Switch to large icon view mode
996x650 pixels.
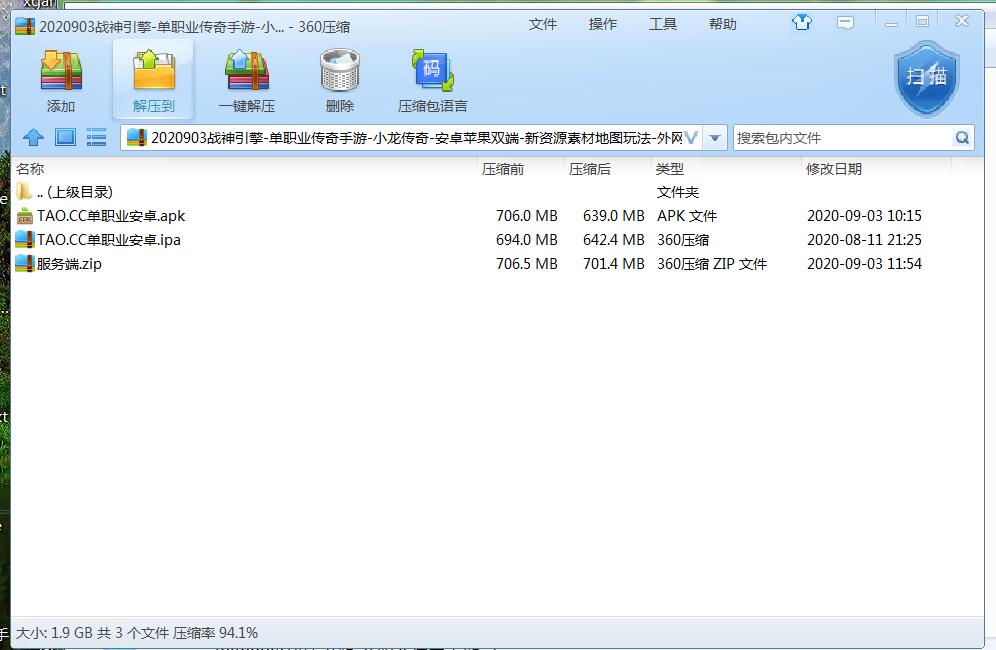click(x=65, y=138)
